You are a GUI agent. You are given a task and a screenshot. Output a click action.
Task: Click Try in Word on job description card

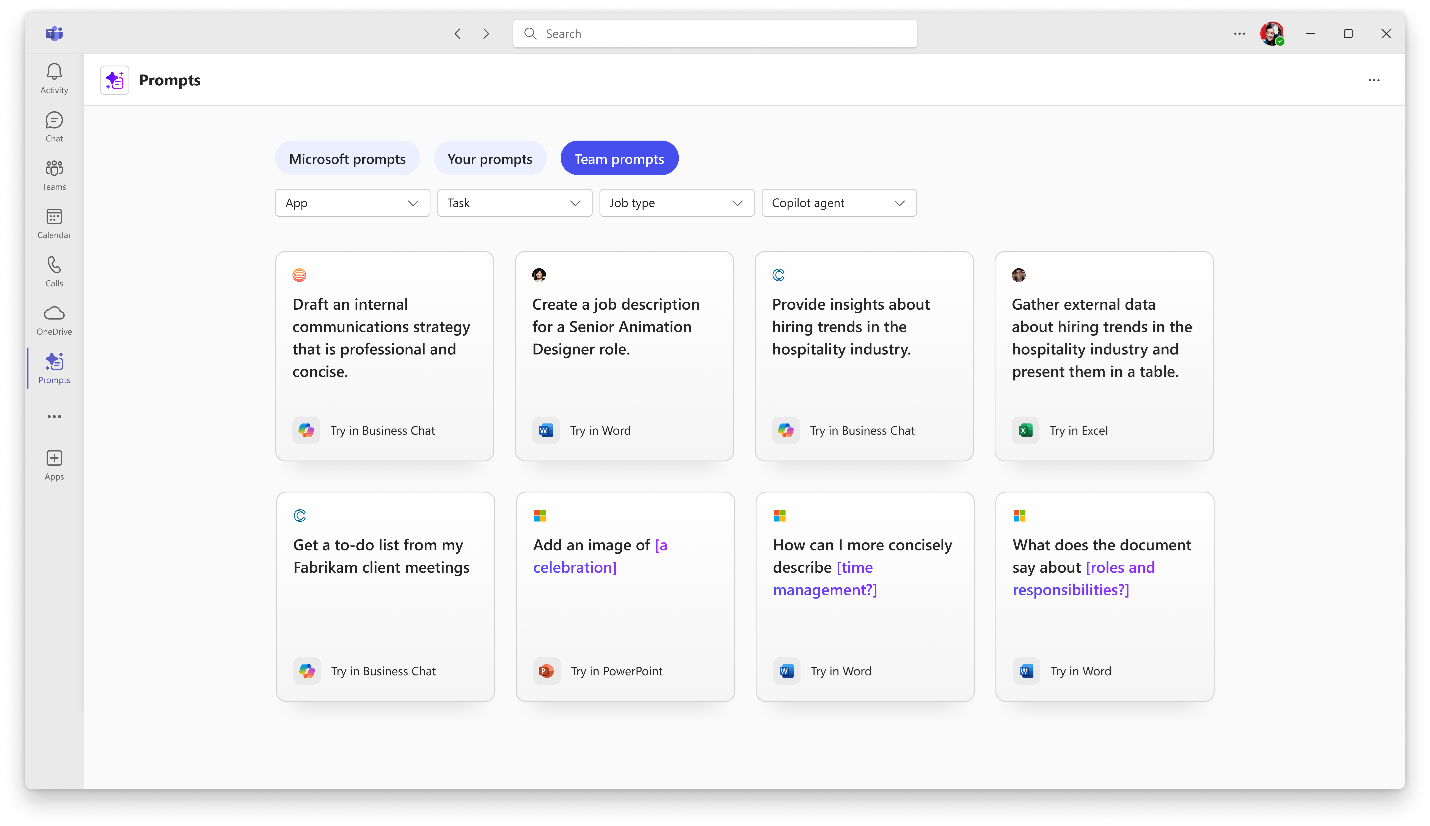click(600, 431)
